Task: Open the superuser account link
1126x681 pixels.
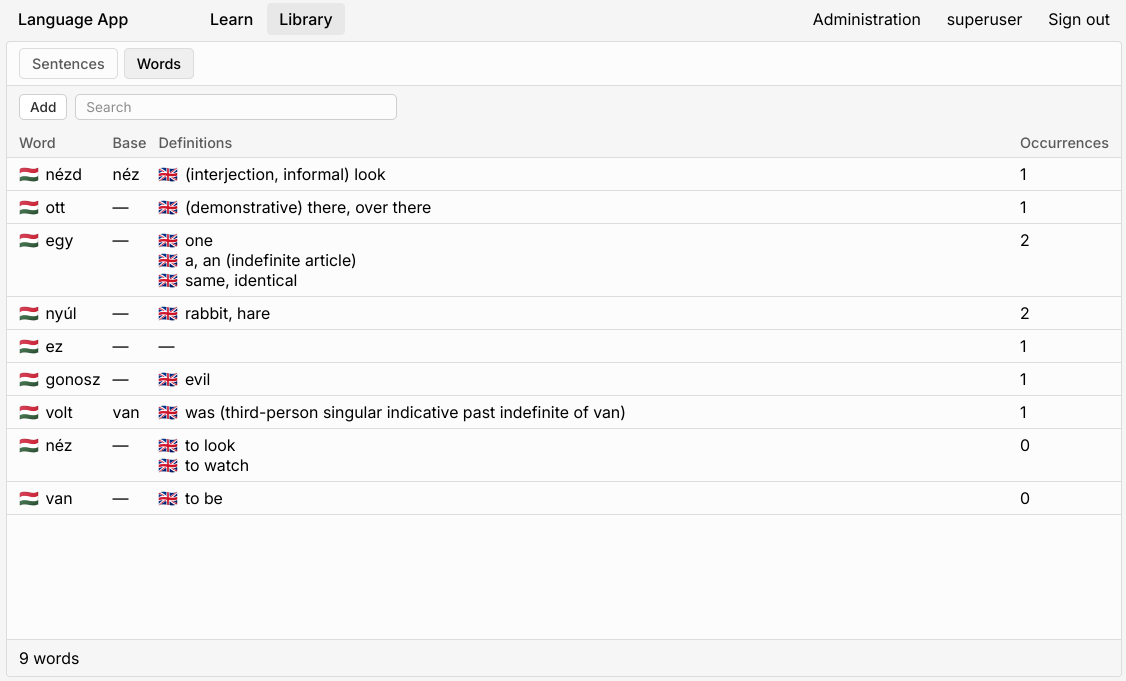Action: (x=984, y=19)
